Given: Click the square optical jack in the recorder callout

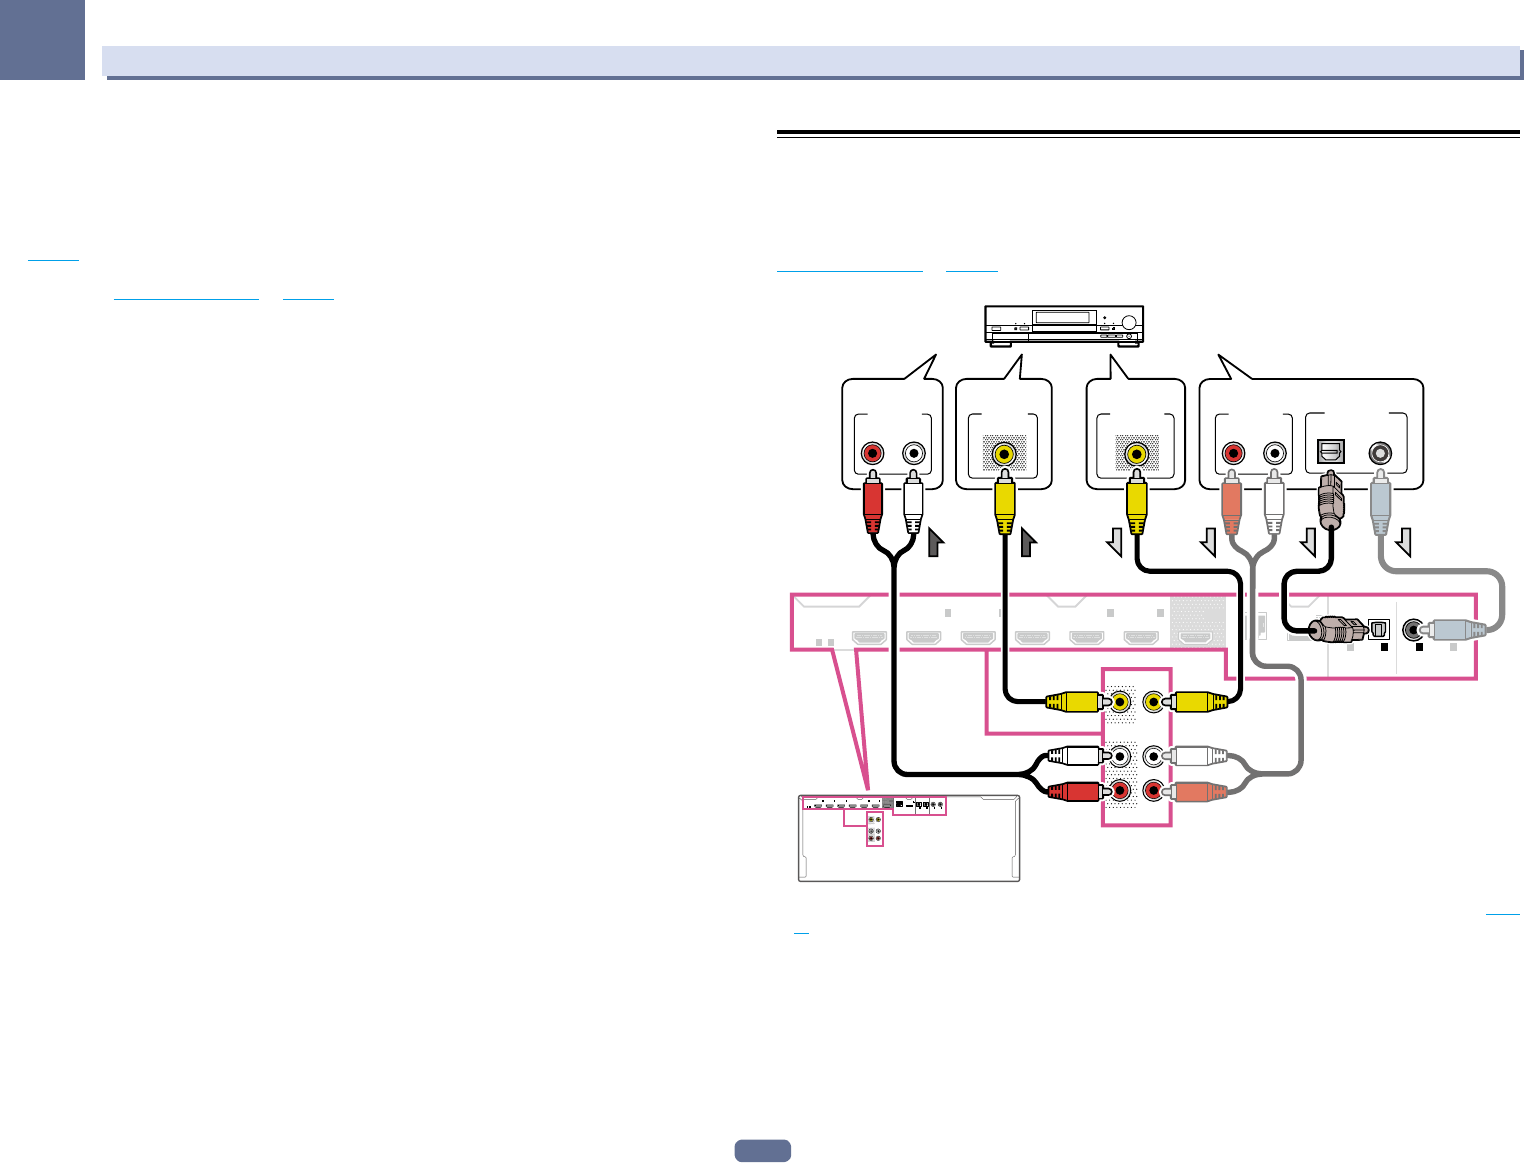Looking at the screenshot, I should [x=1330, y=452].
